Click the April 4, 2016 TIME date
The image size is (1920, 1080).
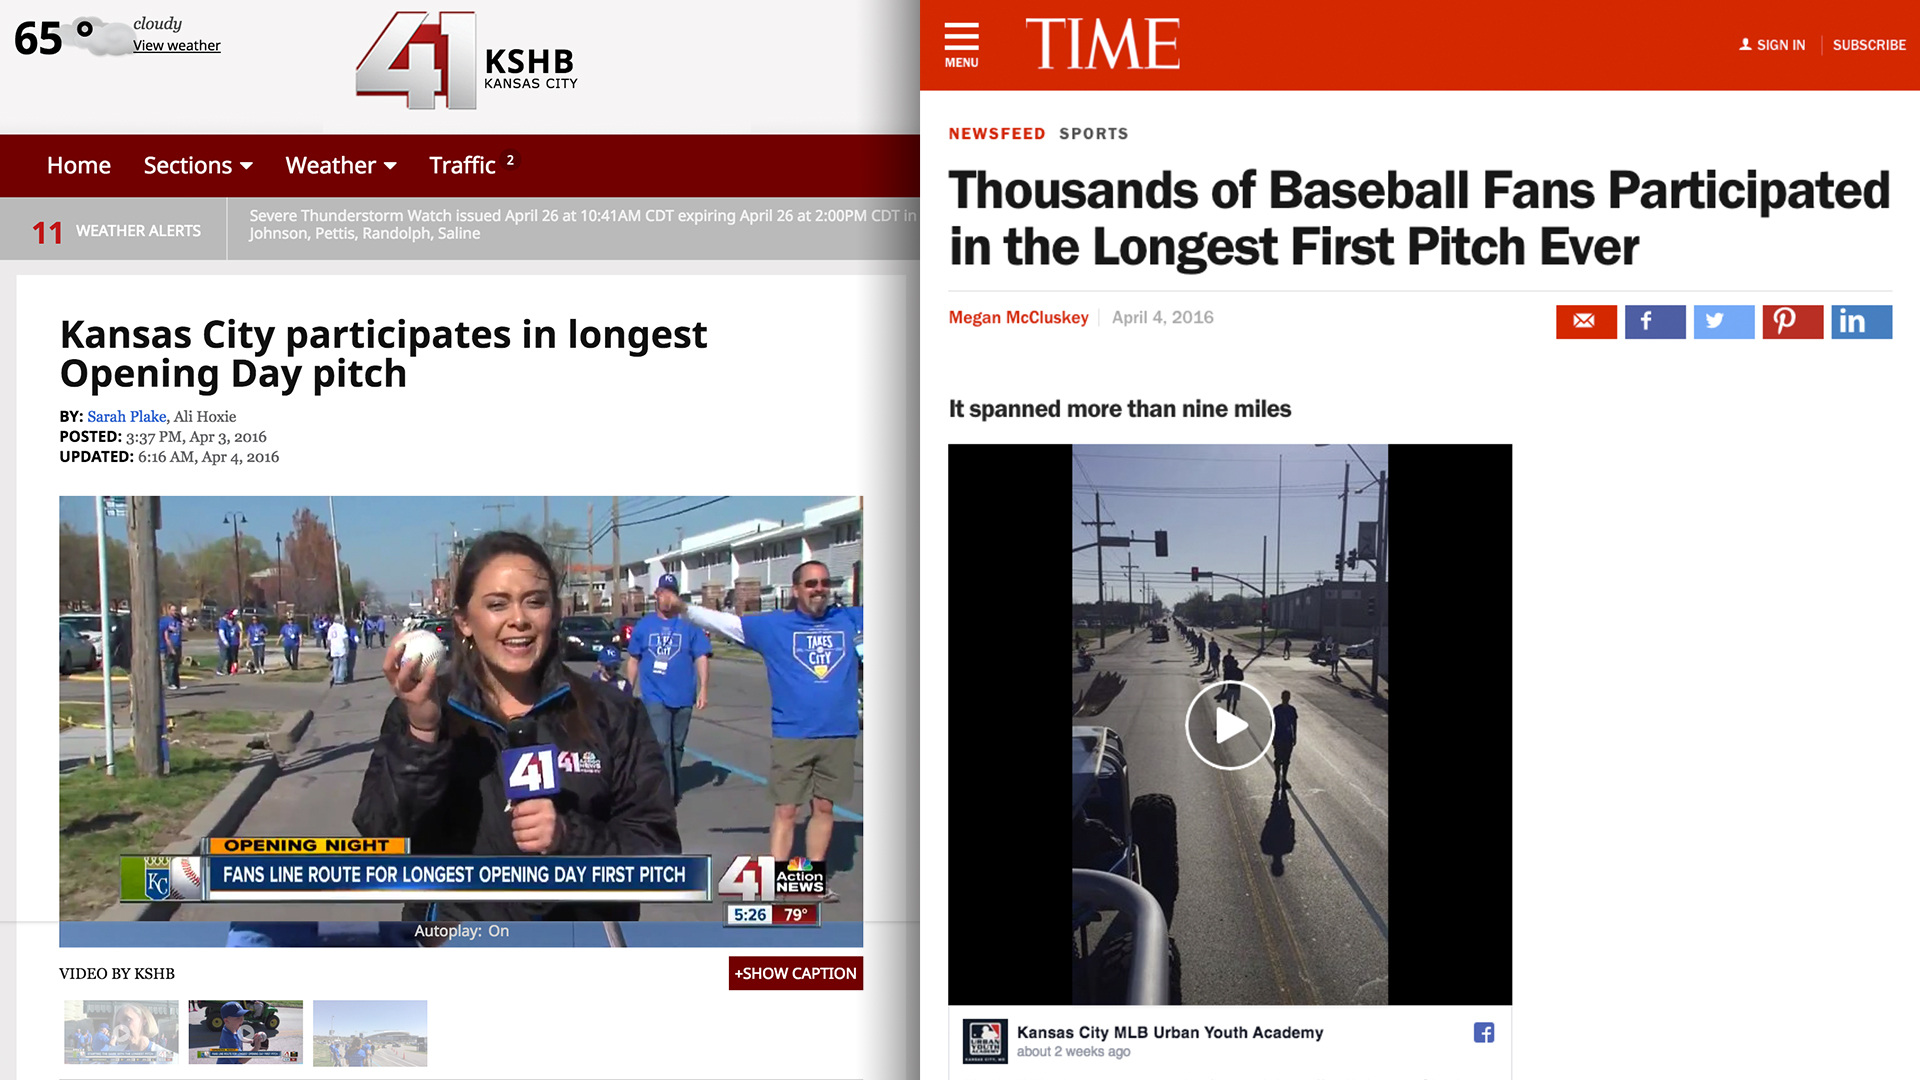pyautogui.click(x=1163, y=317)
